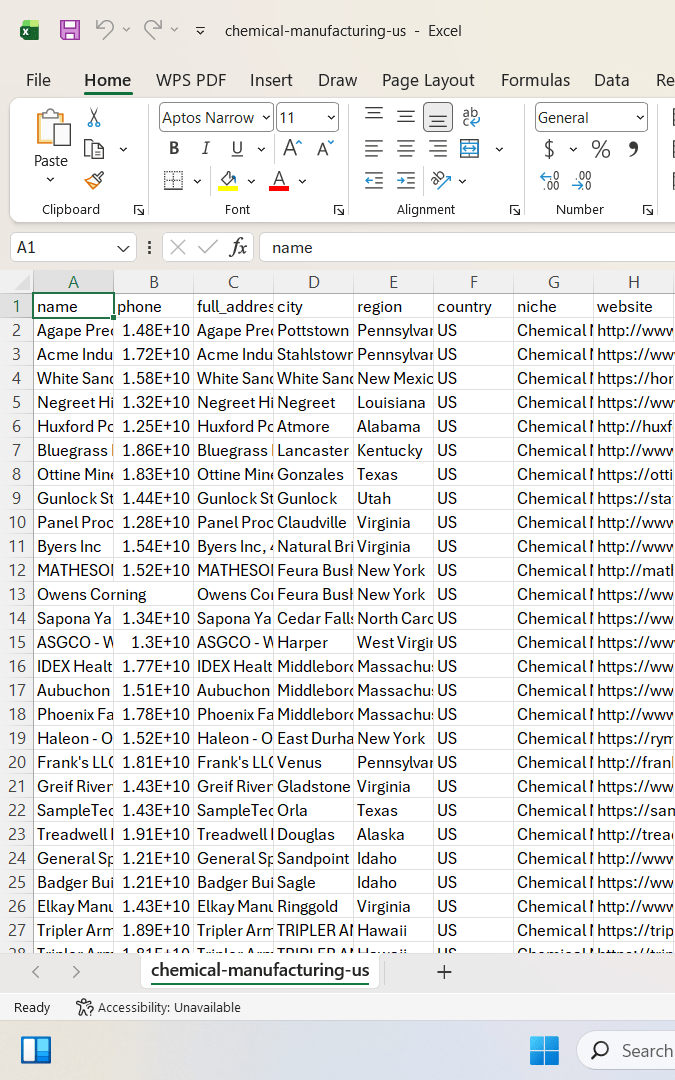
Task: Click Accounting Number Format dollar icon
Action: point(549,149)
